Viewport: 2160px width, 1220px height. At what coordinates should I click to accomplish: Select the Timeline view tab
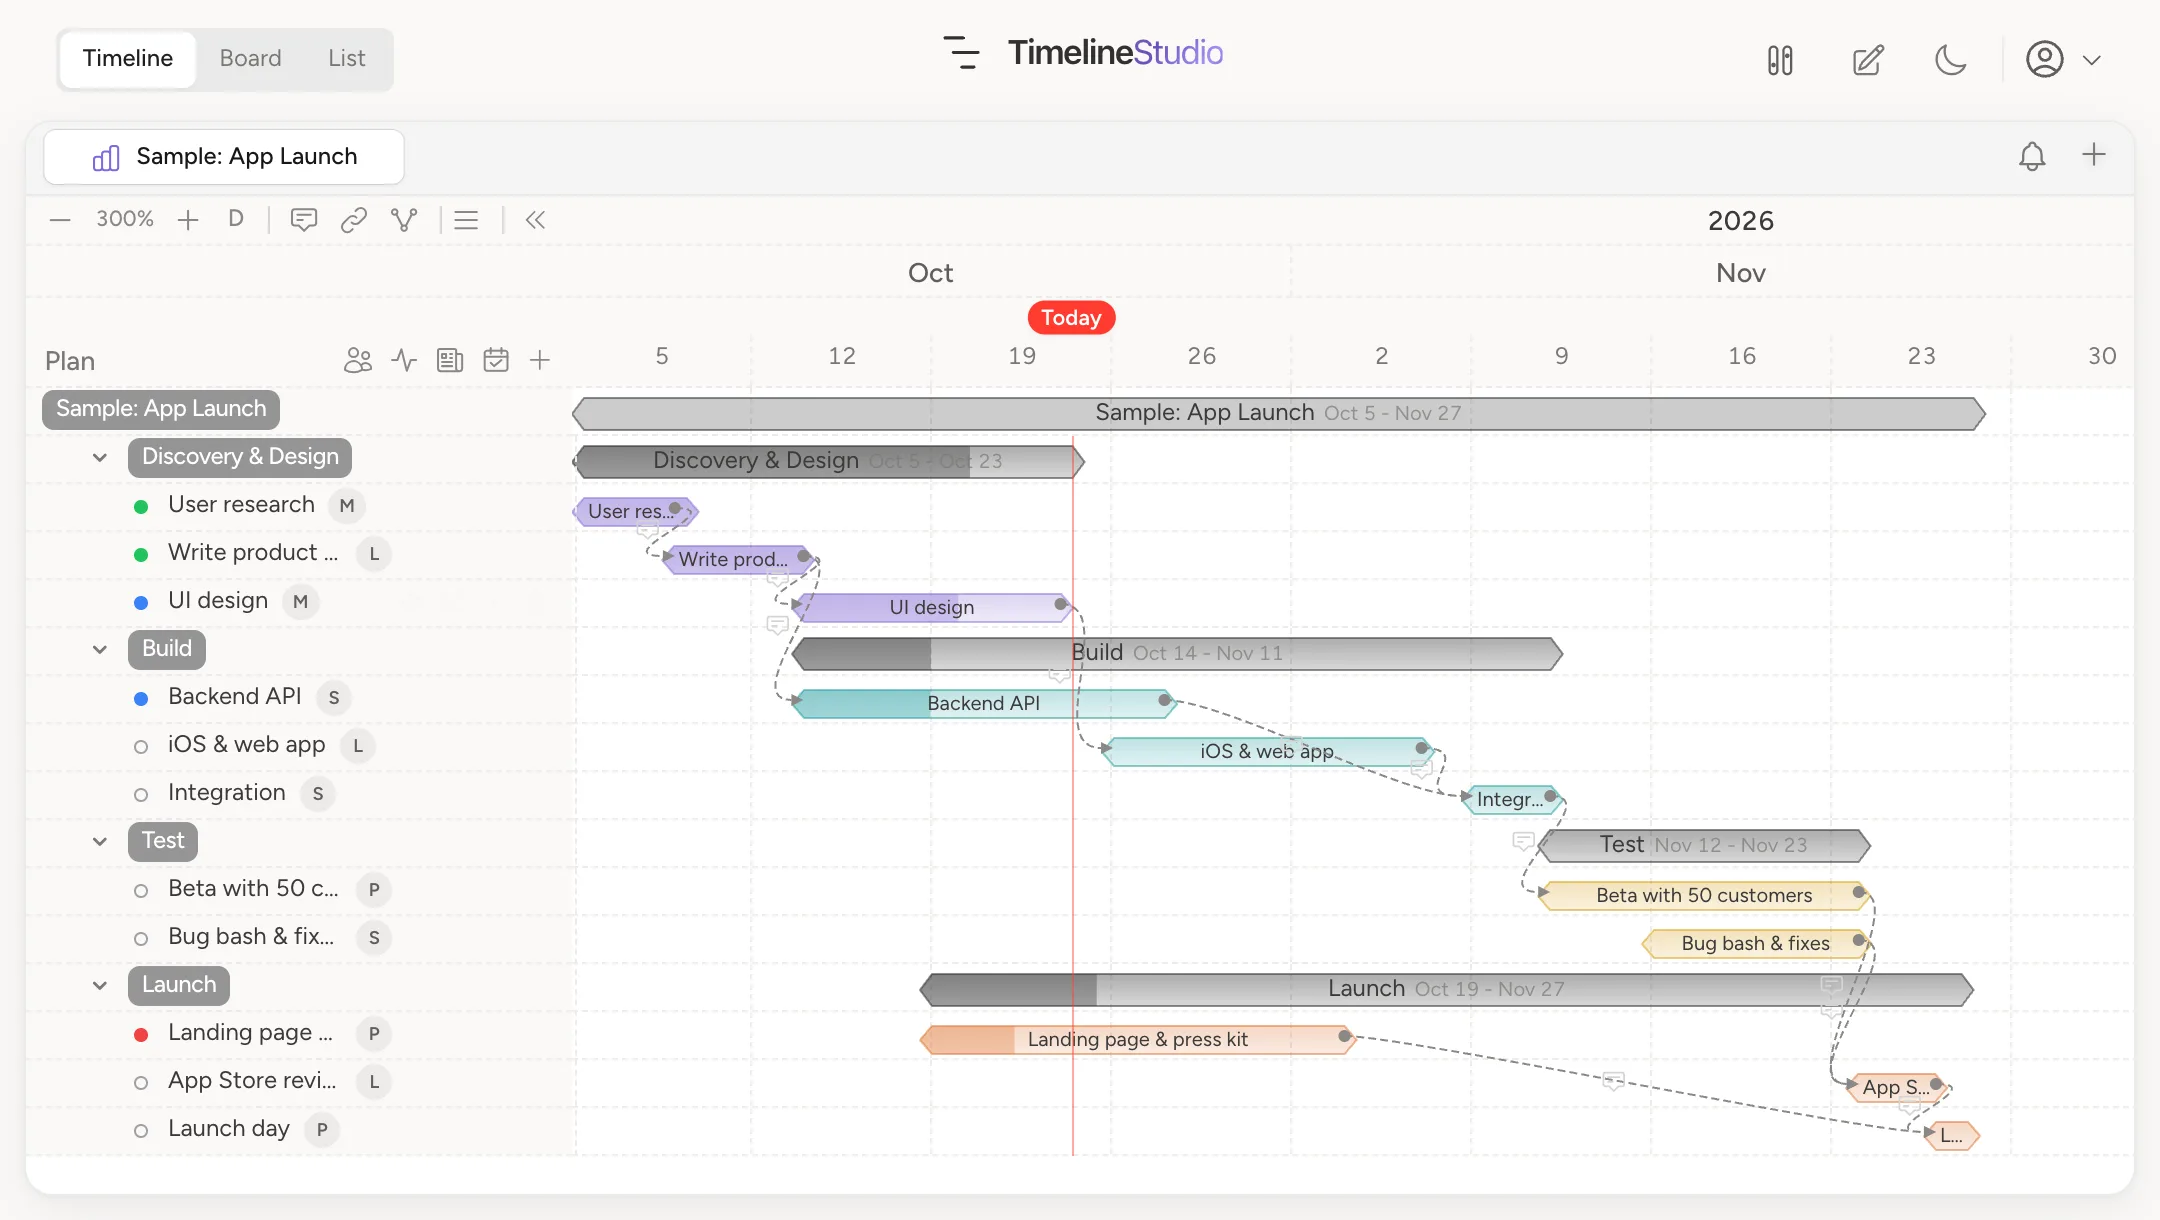tap(128, 58)
